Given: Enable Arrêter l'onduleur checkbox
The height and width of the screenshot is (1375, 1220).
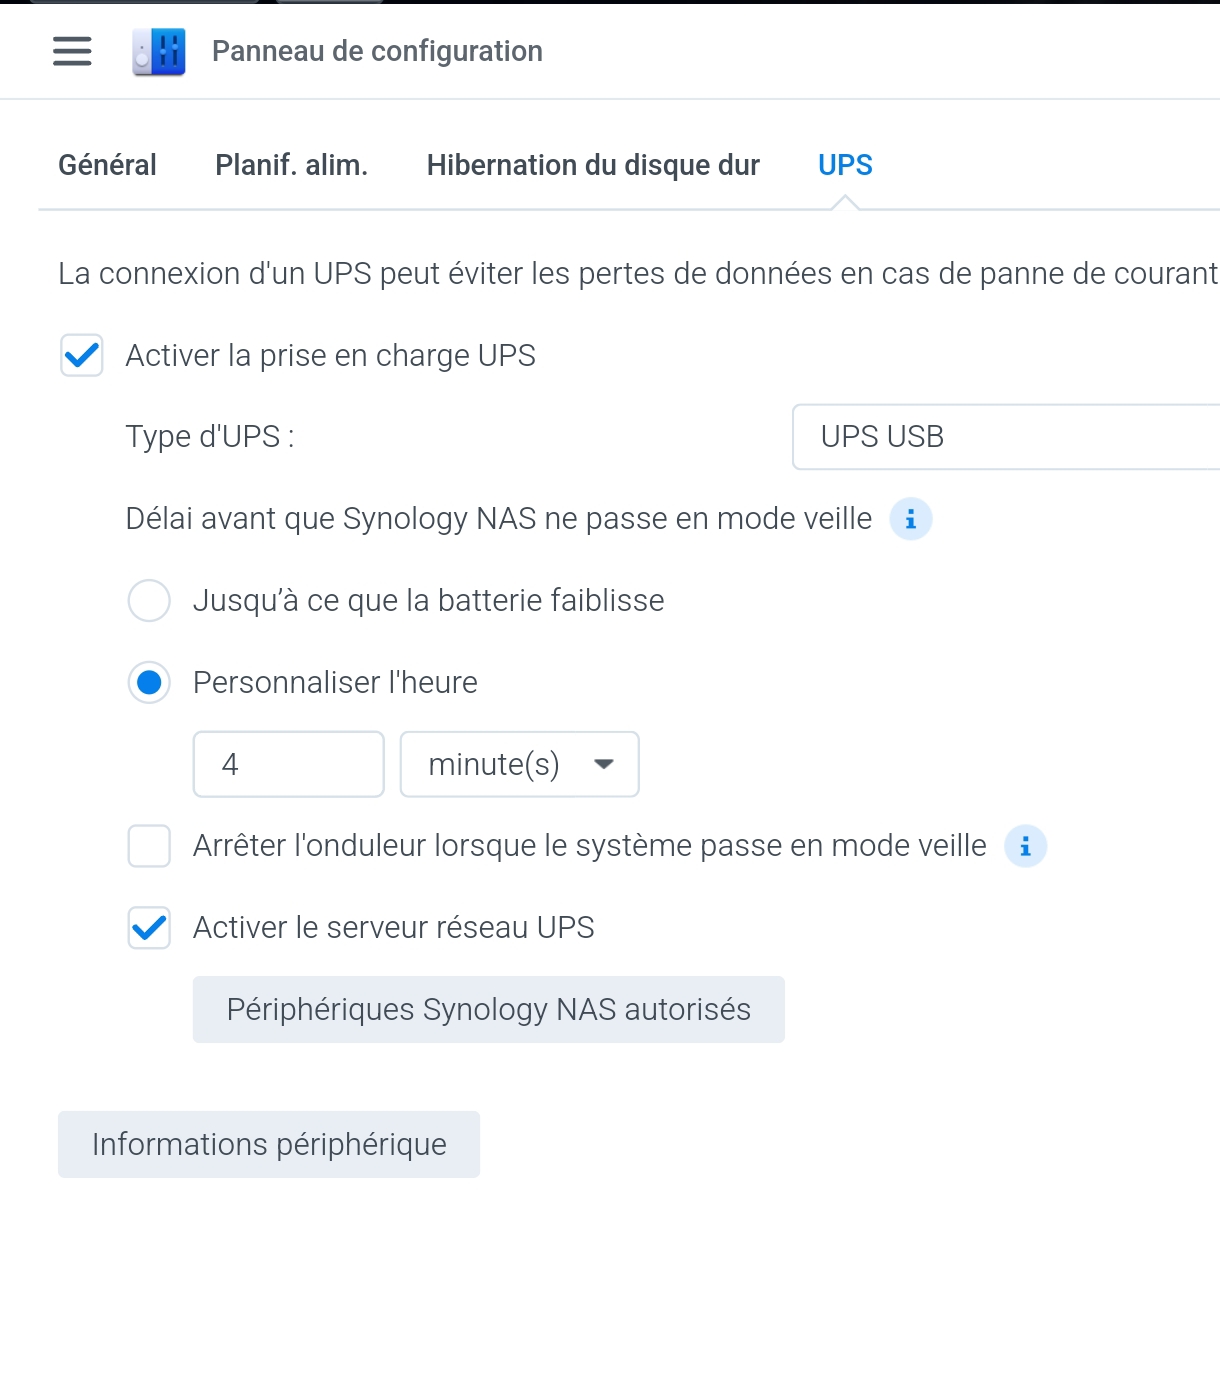Looking at the screenshot, I should [149, 846].
